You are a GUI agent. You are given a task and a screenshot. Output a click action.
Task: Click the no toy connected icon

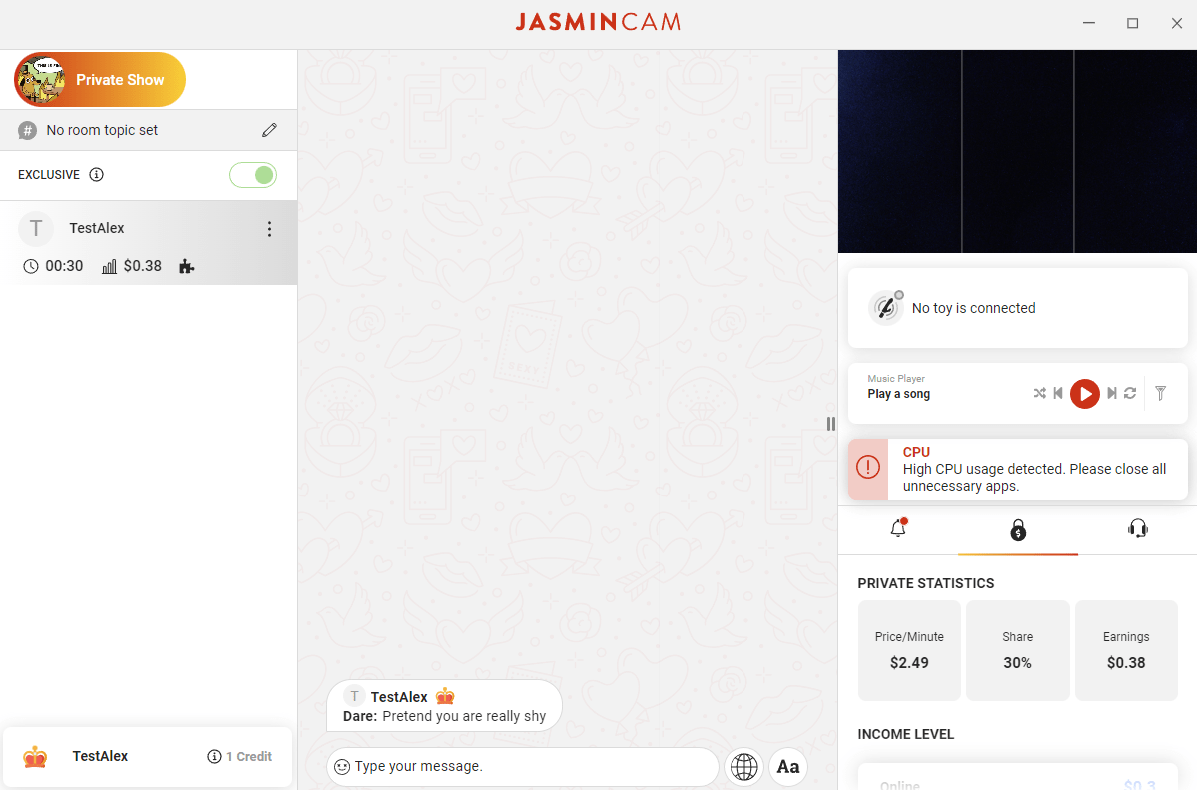(886, 308)
